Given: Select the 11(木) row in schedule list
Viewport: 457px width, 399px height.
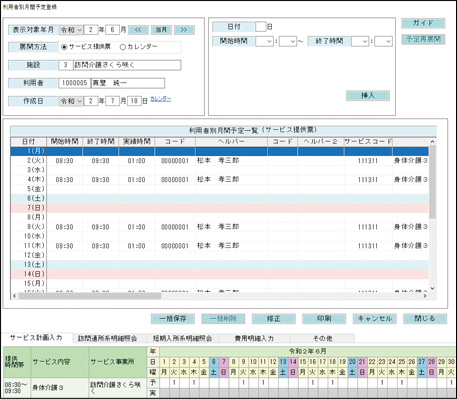Looking at the screenshot, I should tap(219, 246).
